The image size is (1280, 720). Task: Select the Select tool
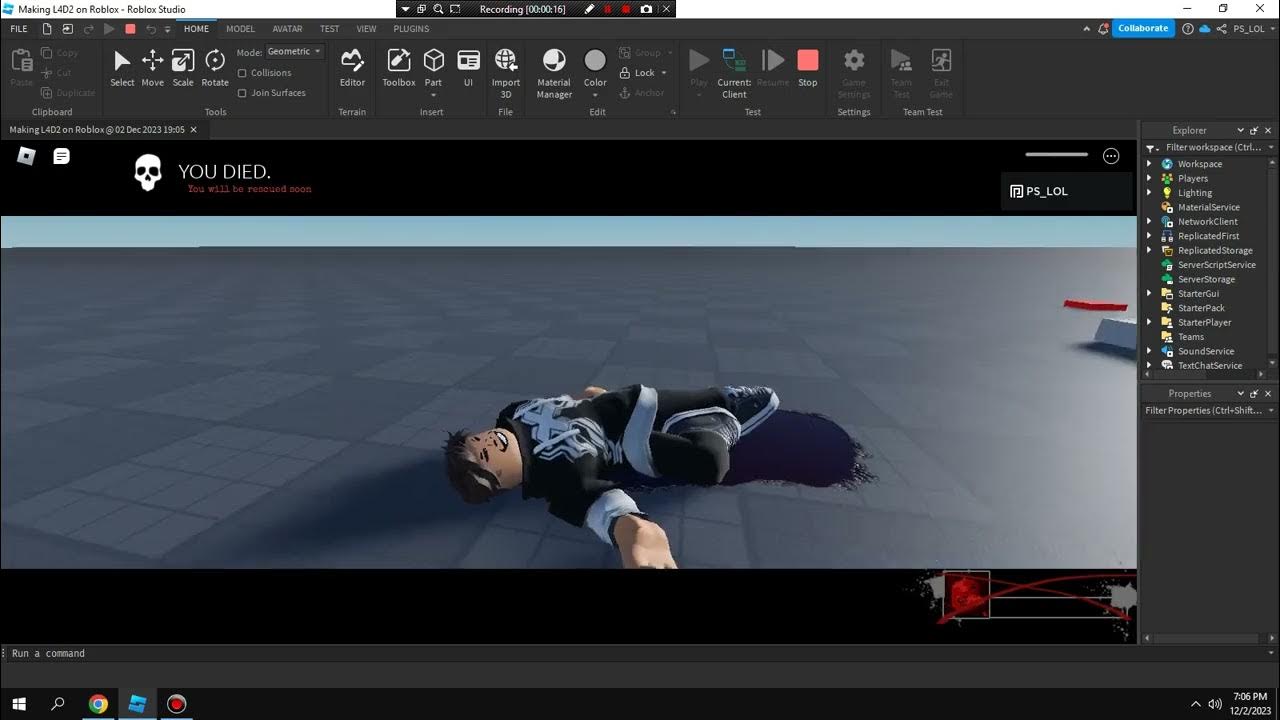(122, 68)
